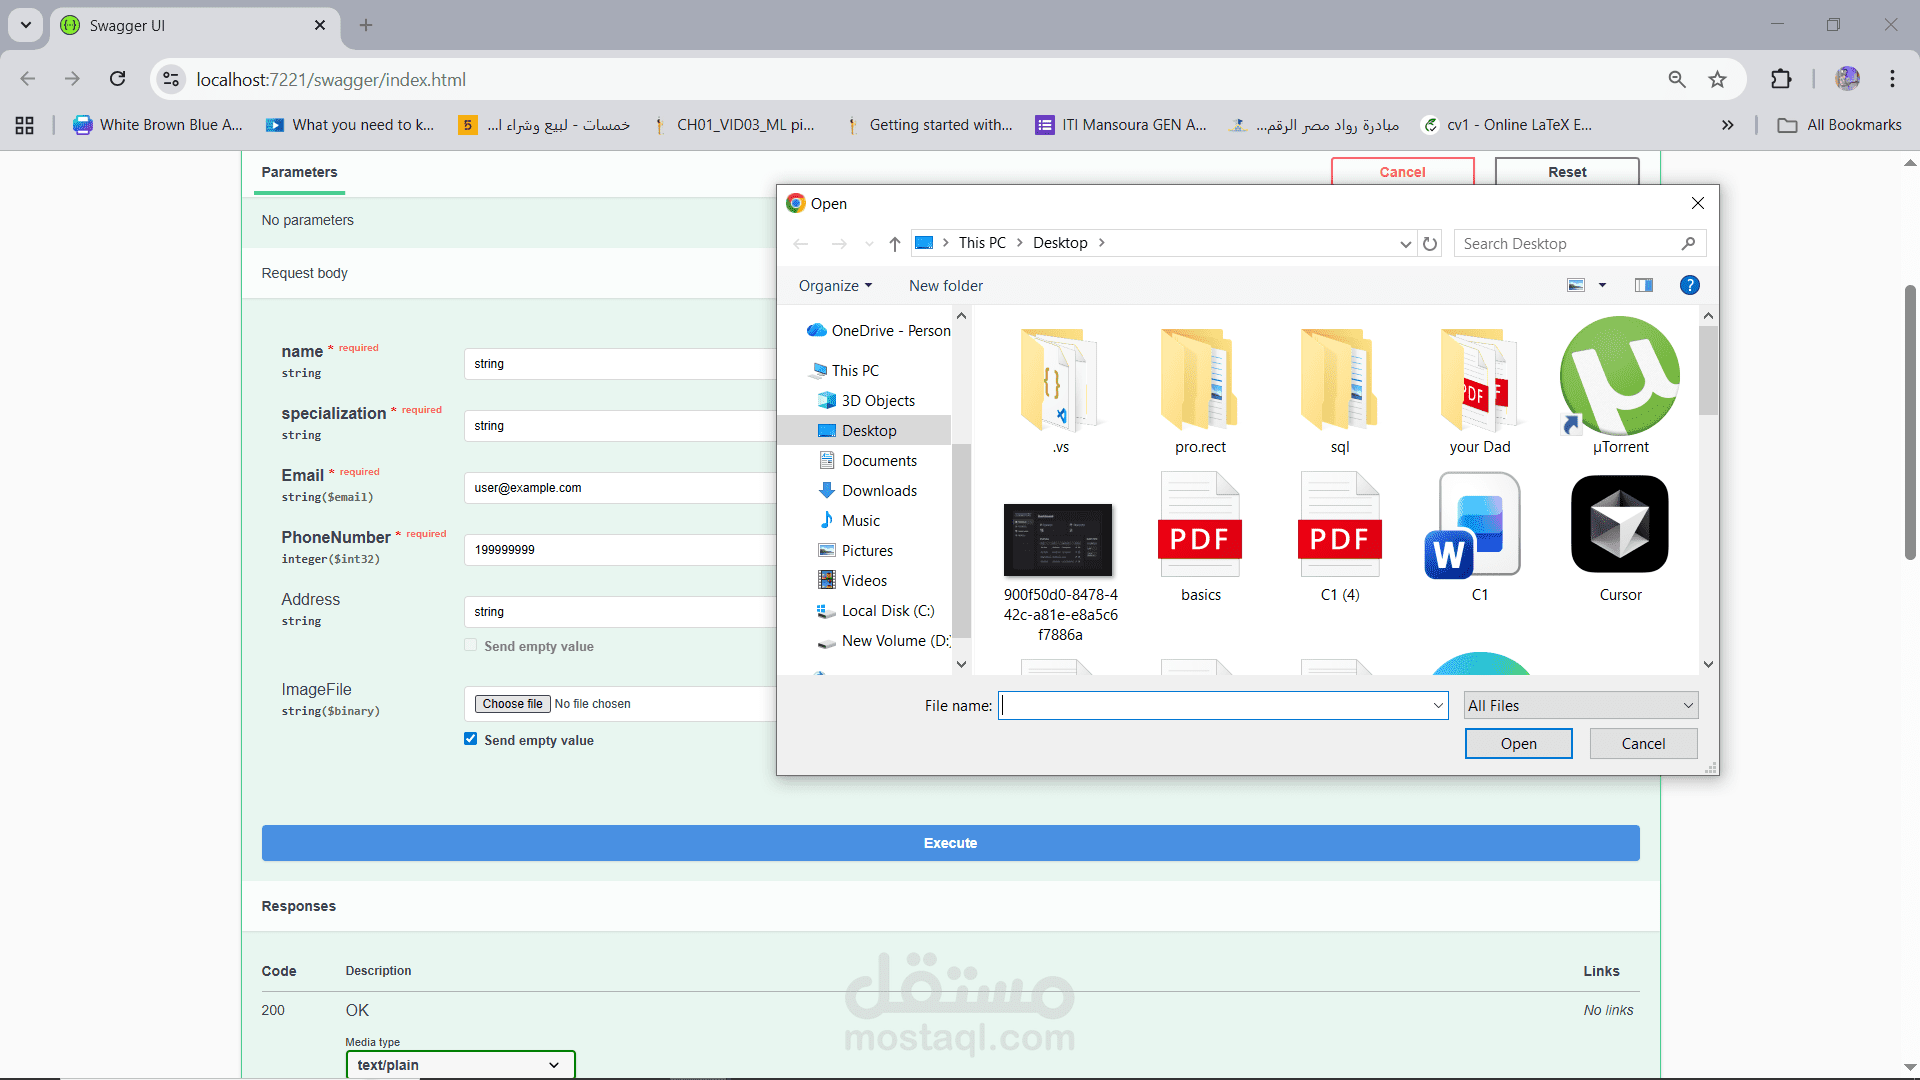Open the ITI Mansoura GEN A bookmark
This screenshot has height=1080, width=1920.
pyautogui.click(x=1121, y=125)
